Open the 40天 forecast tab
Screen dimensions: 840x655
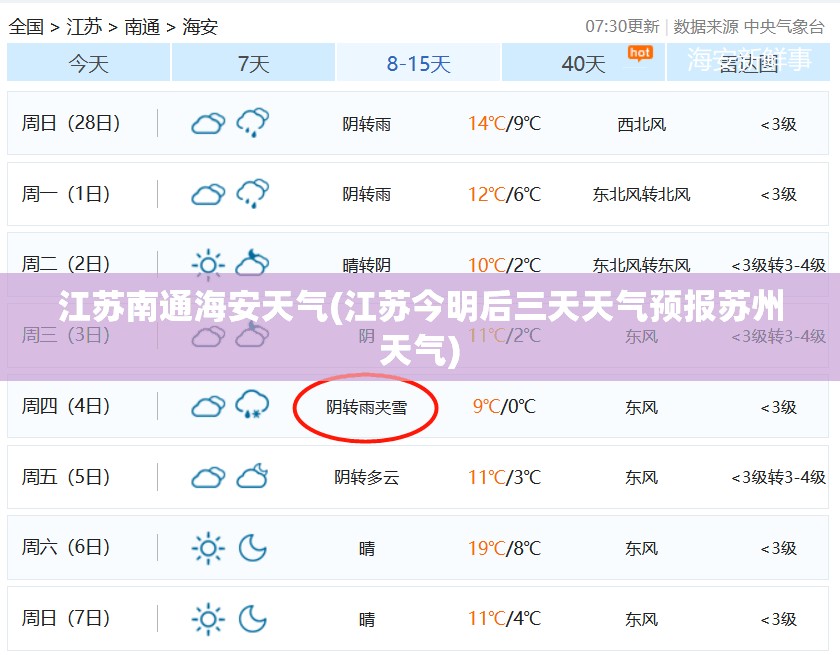(583, 63)
